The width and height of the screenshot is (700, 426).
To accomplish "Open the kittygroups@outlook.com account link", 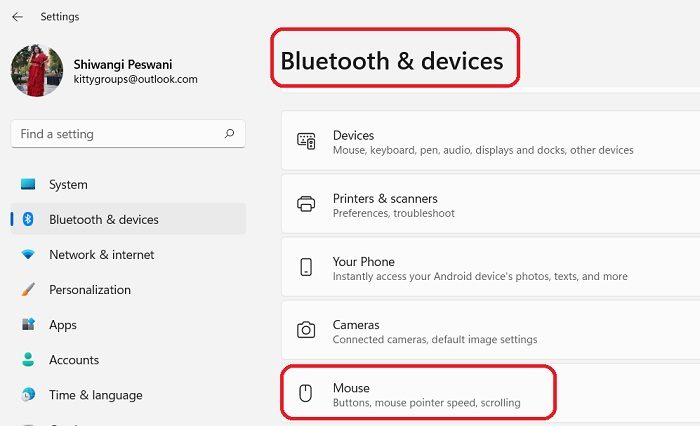I will pos(135,79).
